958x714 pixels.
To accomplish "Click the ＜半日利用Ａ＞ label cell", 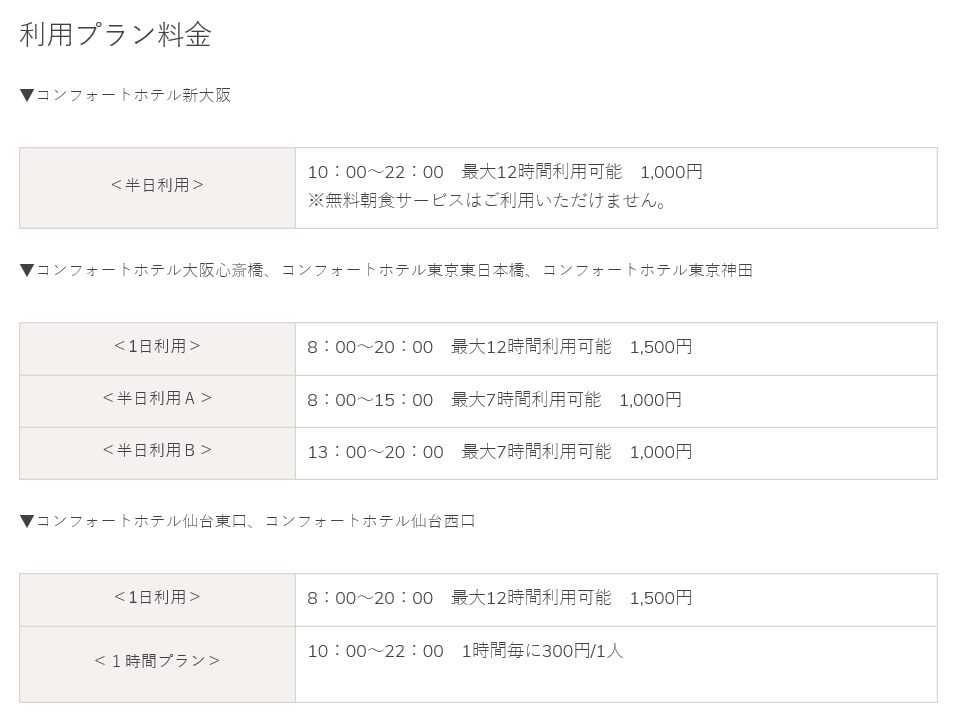I will click(x=158, y=401).
